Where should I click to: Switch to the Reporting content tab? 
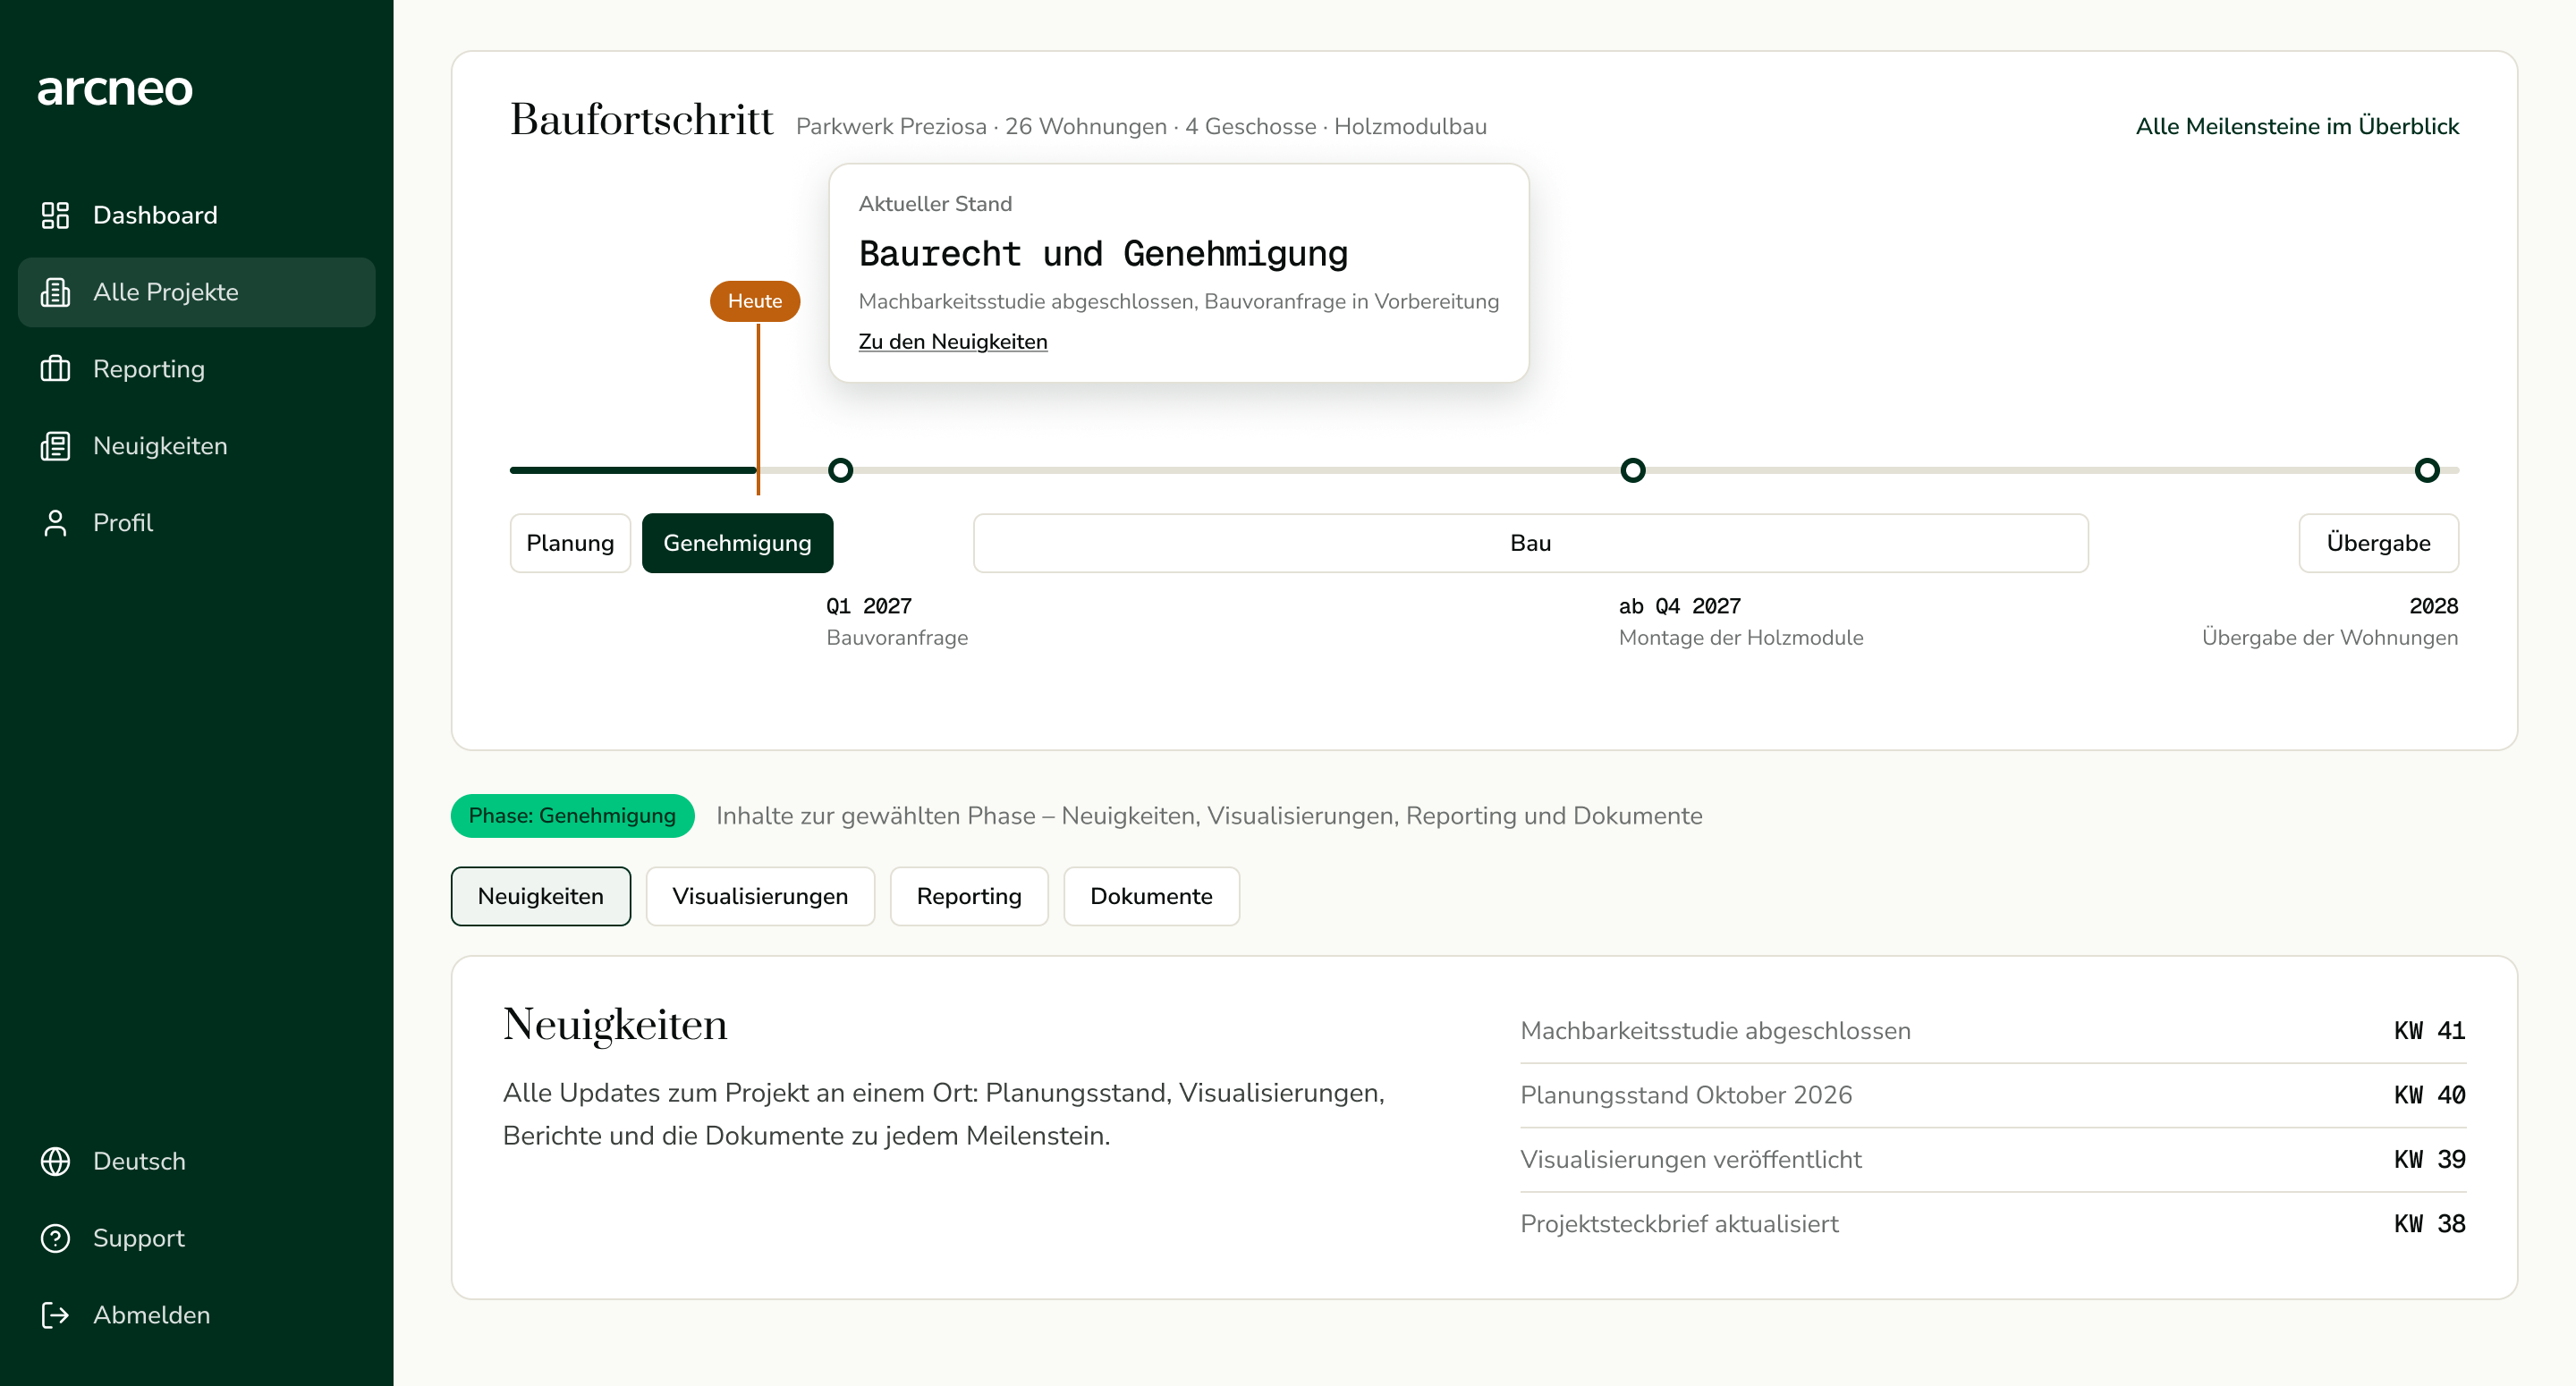pyautogui.click(x=969, y=896)
